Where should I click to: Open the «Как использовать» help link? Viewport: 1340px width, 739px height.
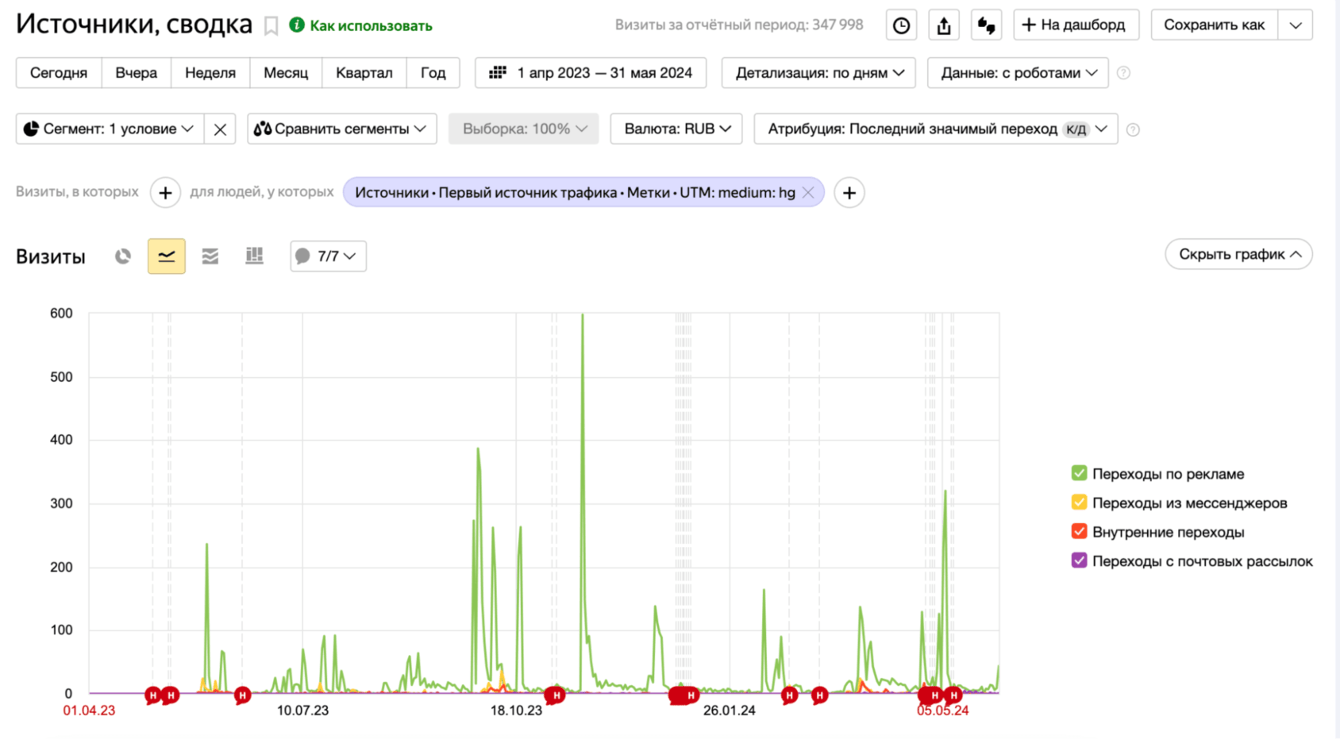[361, 26]
